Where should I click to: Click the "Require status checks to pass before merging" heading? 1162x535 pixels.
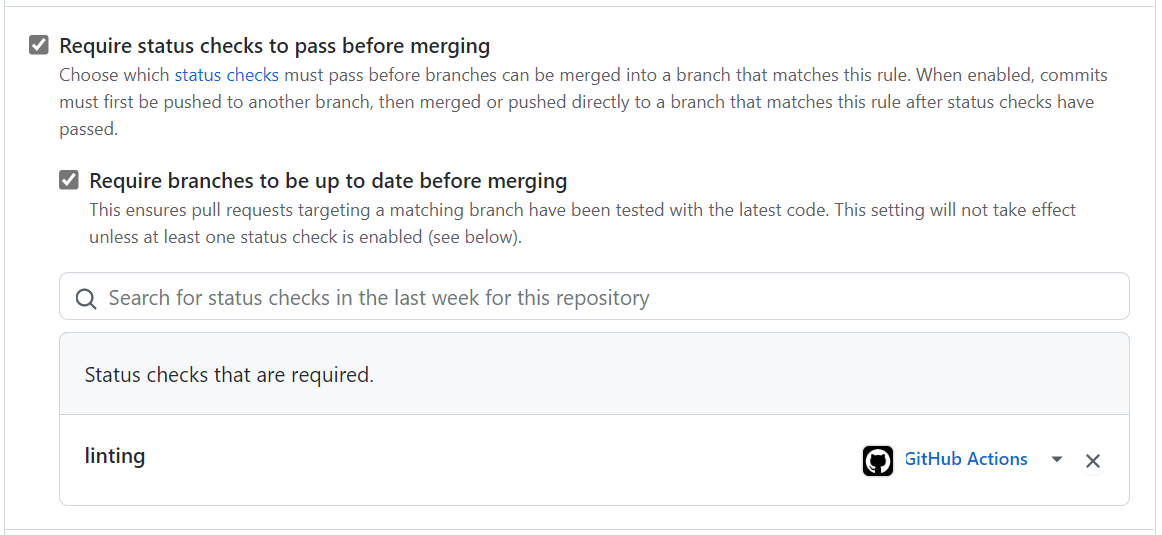(275, 46)
